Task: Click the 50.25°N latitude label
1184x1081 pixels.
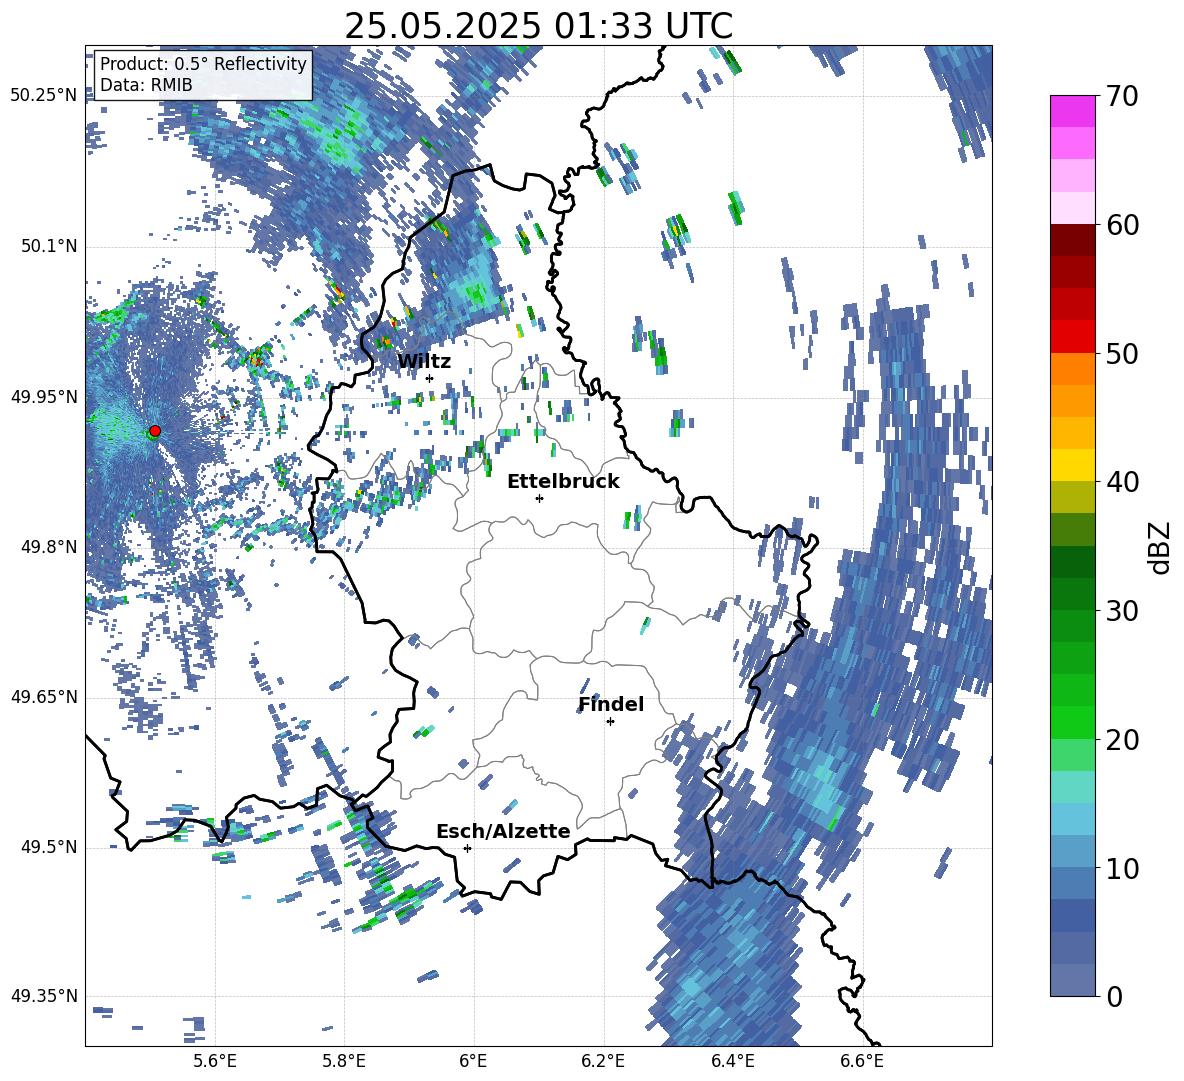Action: pyautogui.click(x=44, y=96)
